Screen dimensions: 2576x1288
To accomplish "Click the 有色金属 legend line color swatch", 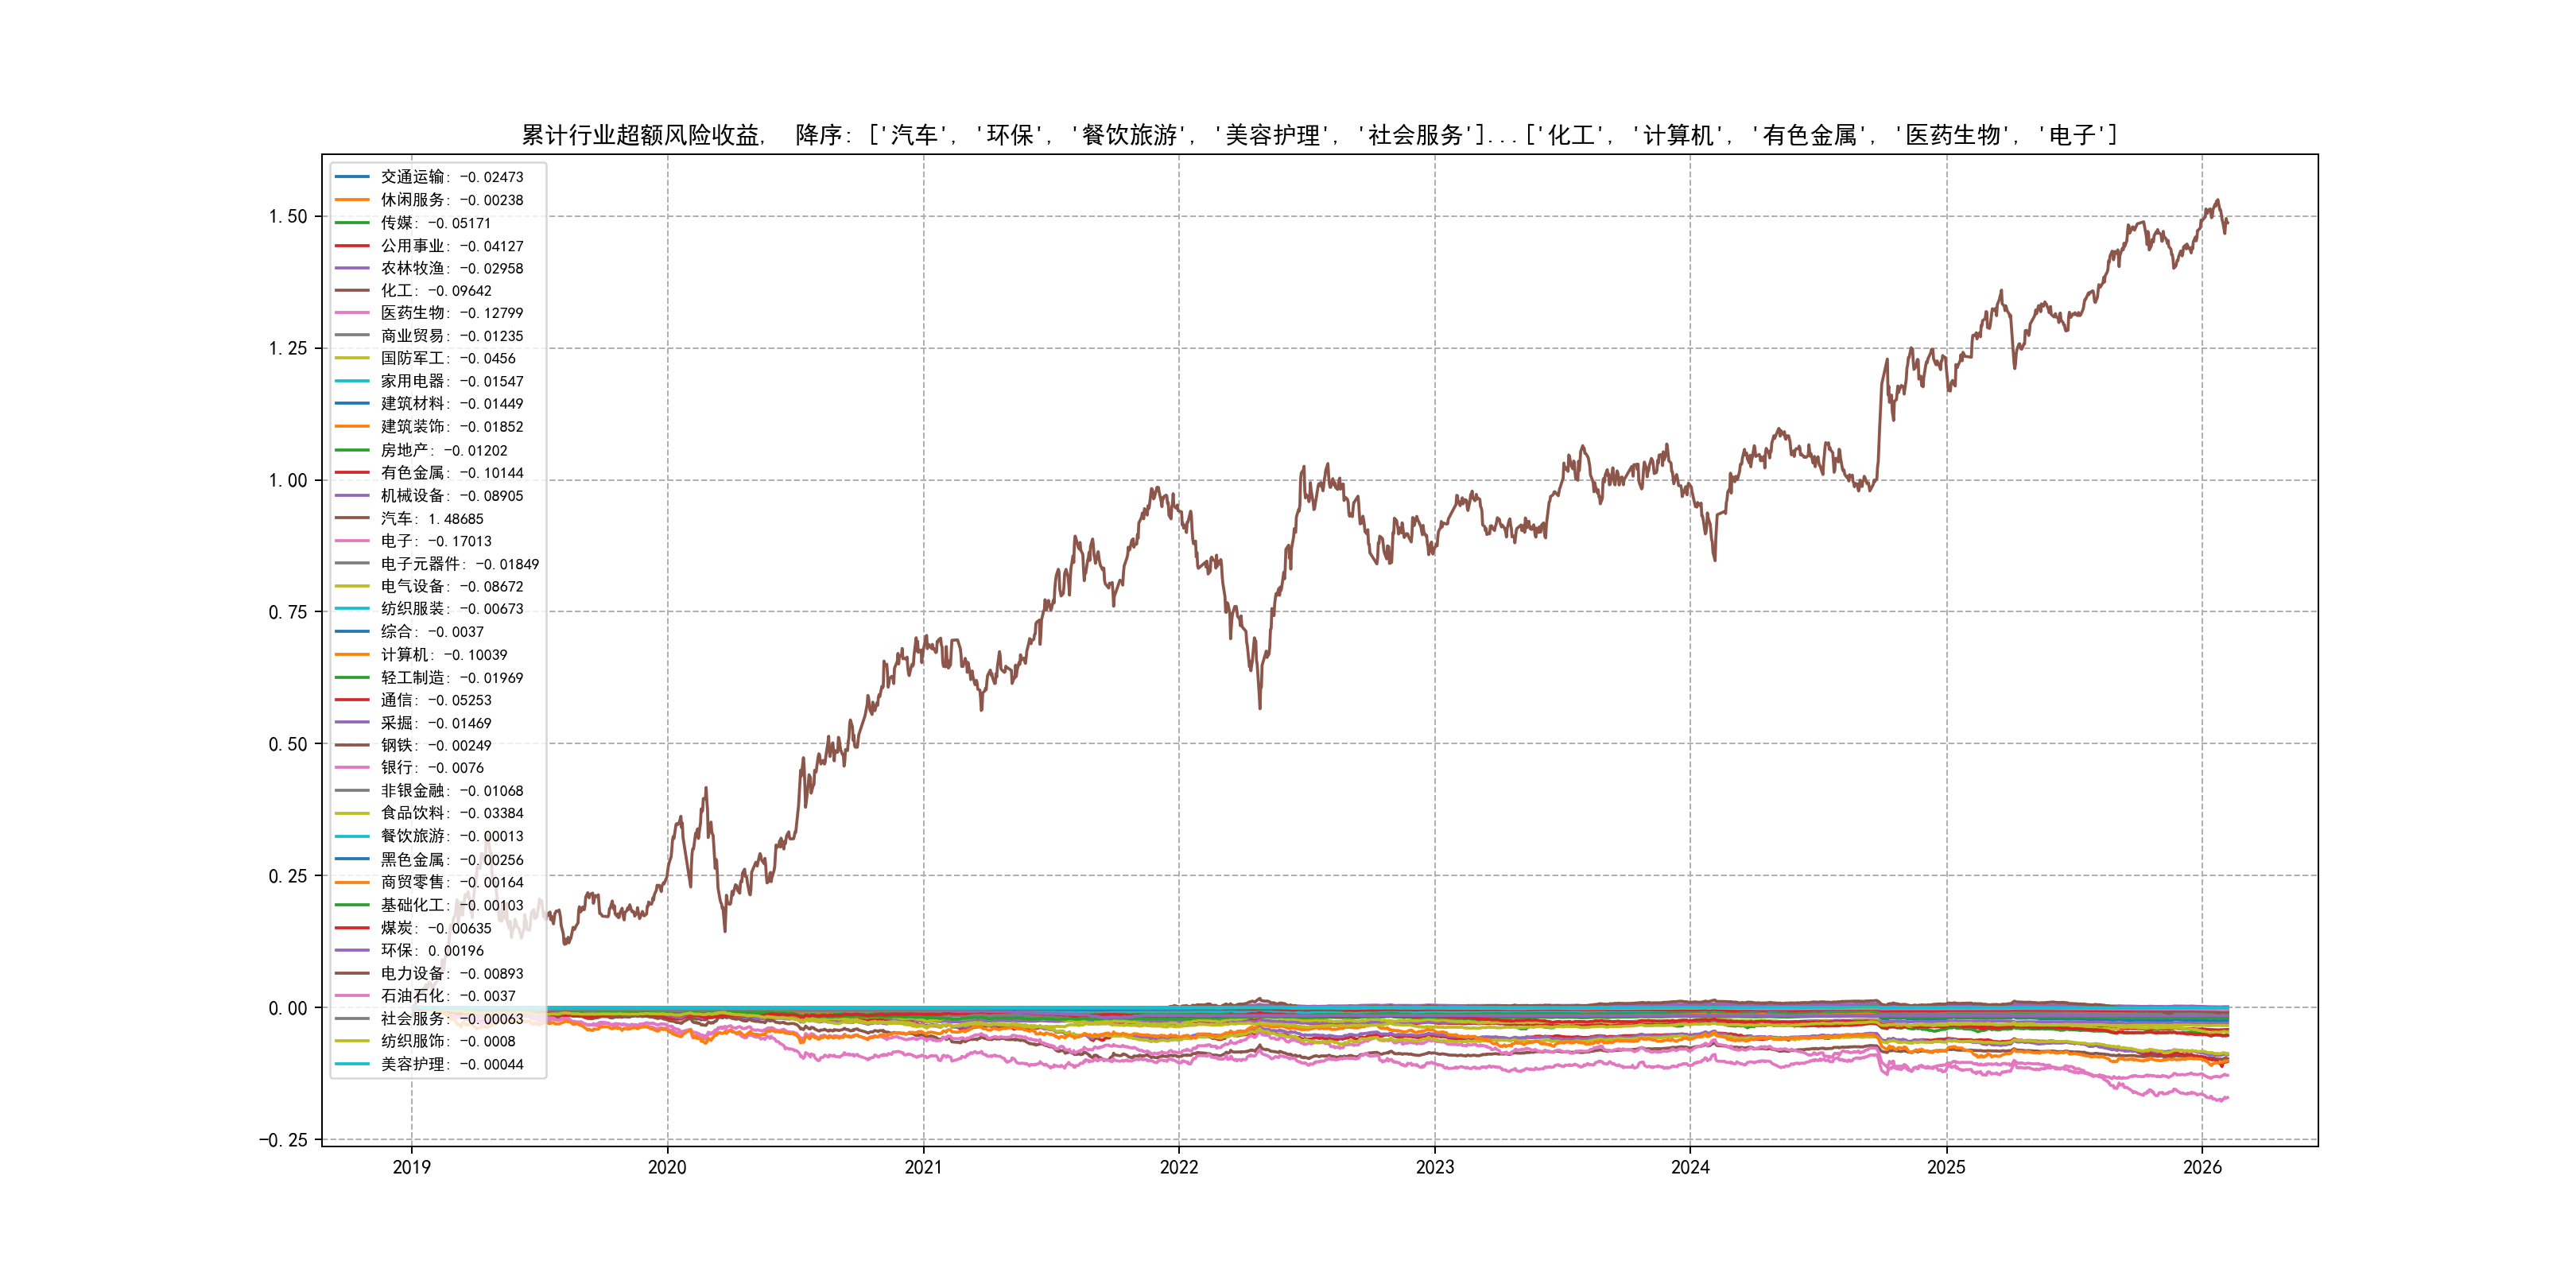I will click(x=352, y=472).
